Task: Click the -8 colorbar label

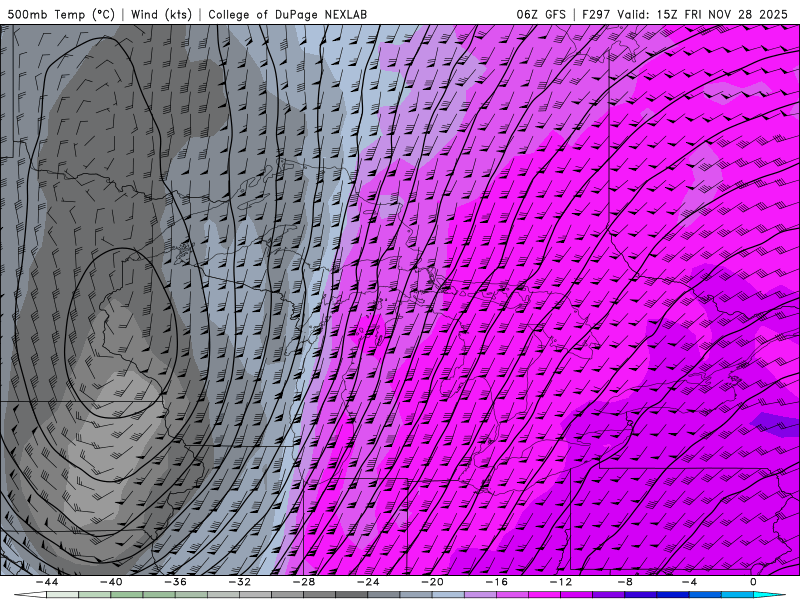Action: (x=626, y=582)
